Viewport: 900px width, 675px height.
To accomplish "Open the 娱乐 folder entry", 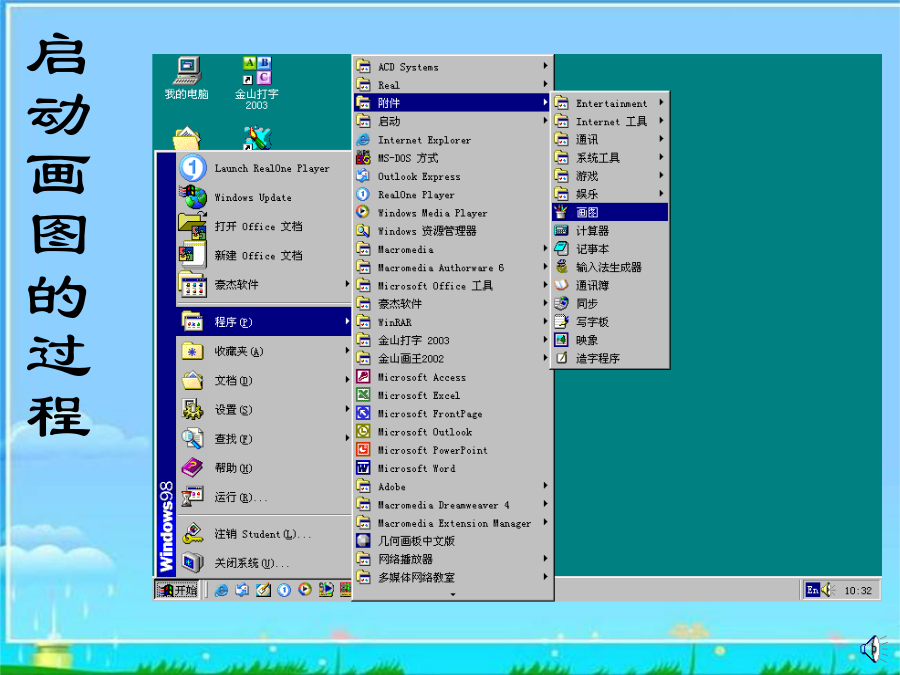I will click(610, 194).
